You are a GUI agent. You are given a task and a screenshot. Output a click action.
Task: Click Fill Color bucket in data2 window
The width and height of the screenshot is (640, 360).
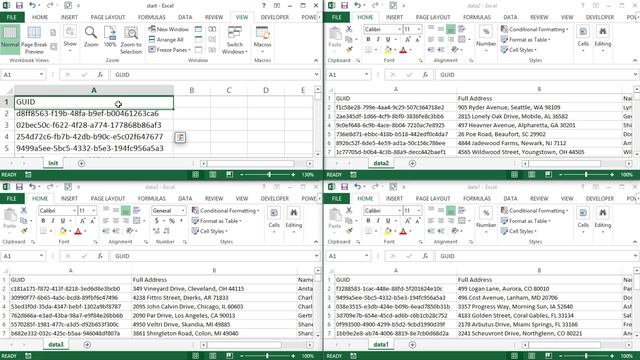click(388, 50)
